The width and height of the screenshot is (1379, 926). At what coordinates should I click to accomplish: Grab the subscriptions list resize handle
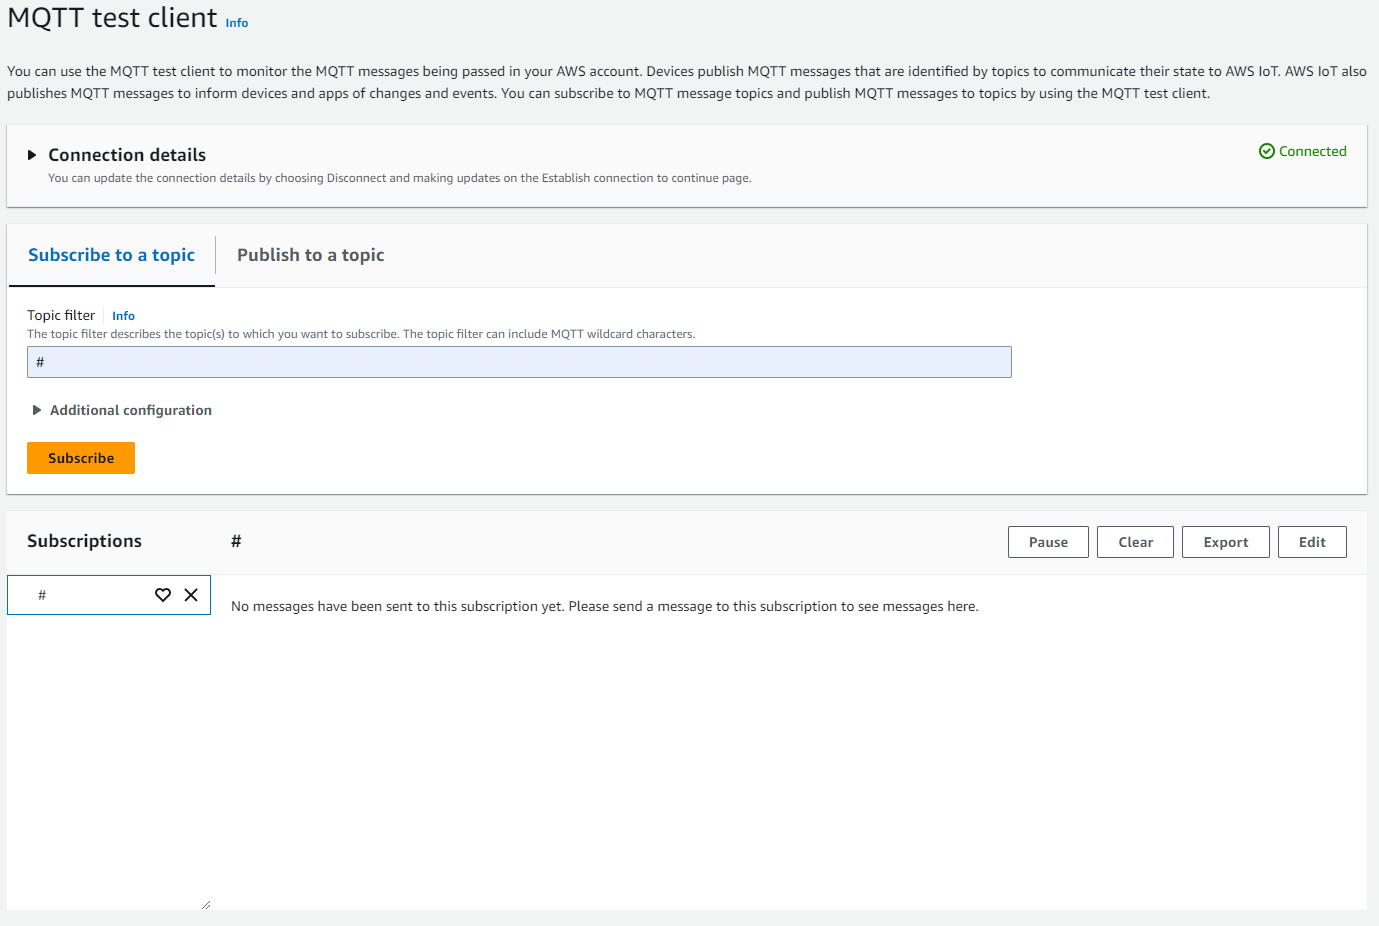205,904
